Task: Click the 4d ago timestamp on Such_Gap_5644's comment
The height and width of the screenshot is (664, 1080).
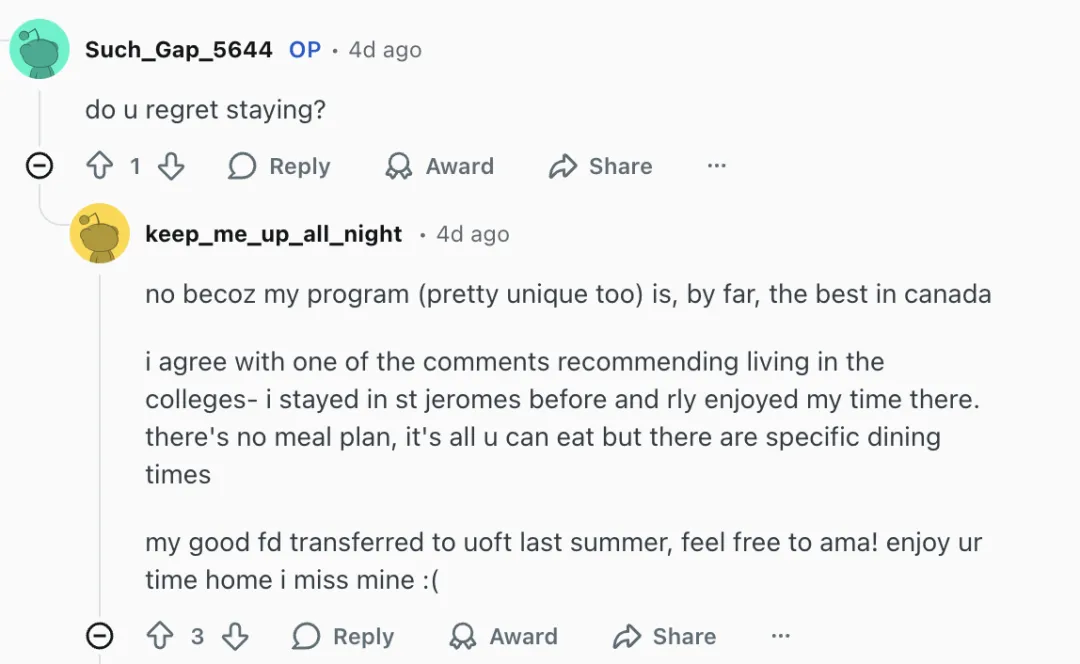Action: 385,50
